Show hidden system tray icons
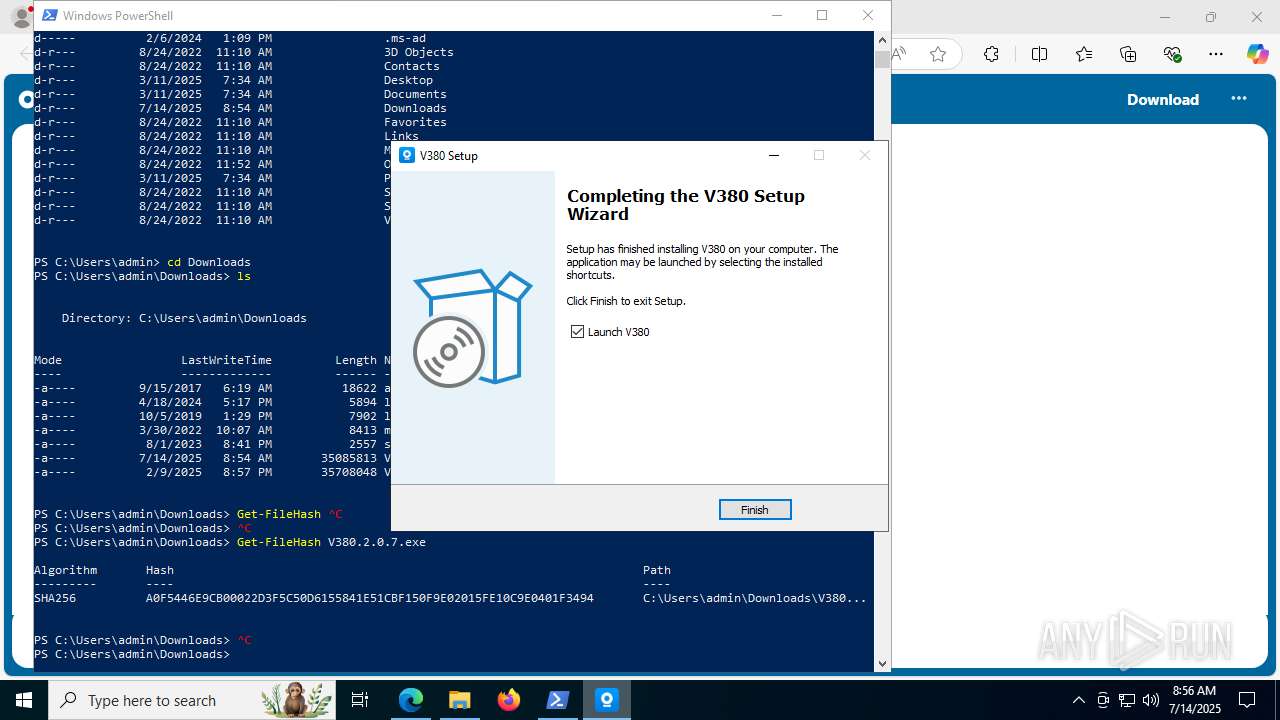The height and width of the screenshot is (720, 1280). (x=1078, y=700)
